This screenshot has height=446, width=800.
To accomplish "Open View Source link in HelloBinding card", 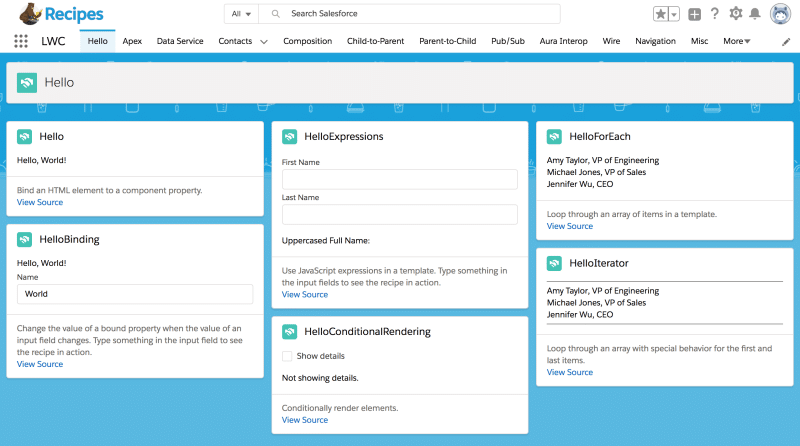I will tap(40, 364).
